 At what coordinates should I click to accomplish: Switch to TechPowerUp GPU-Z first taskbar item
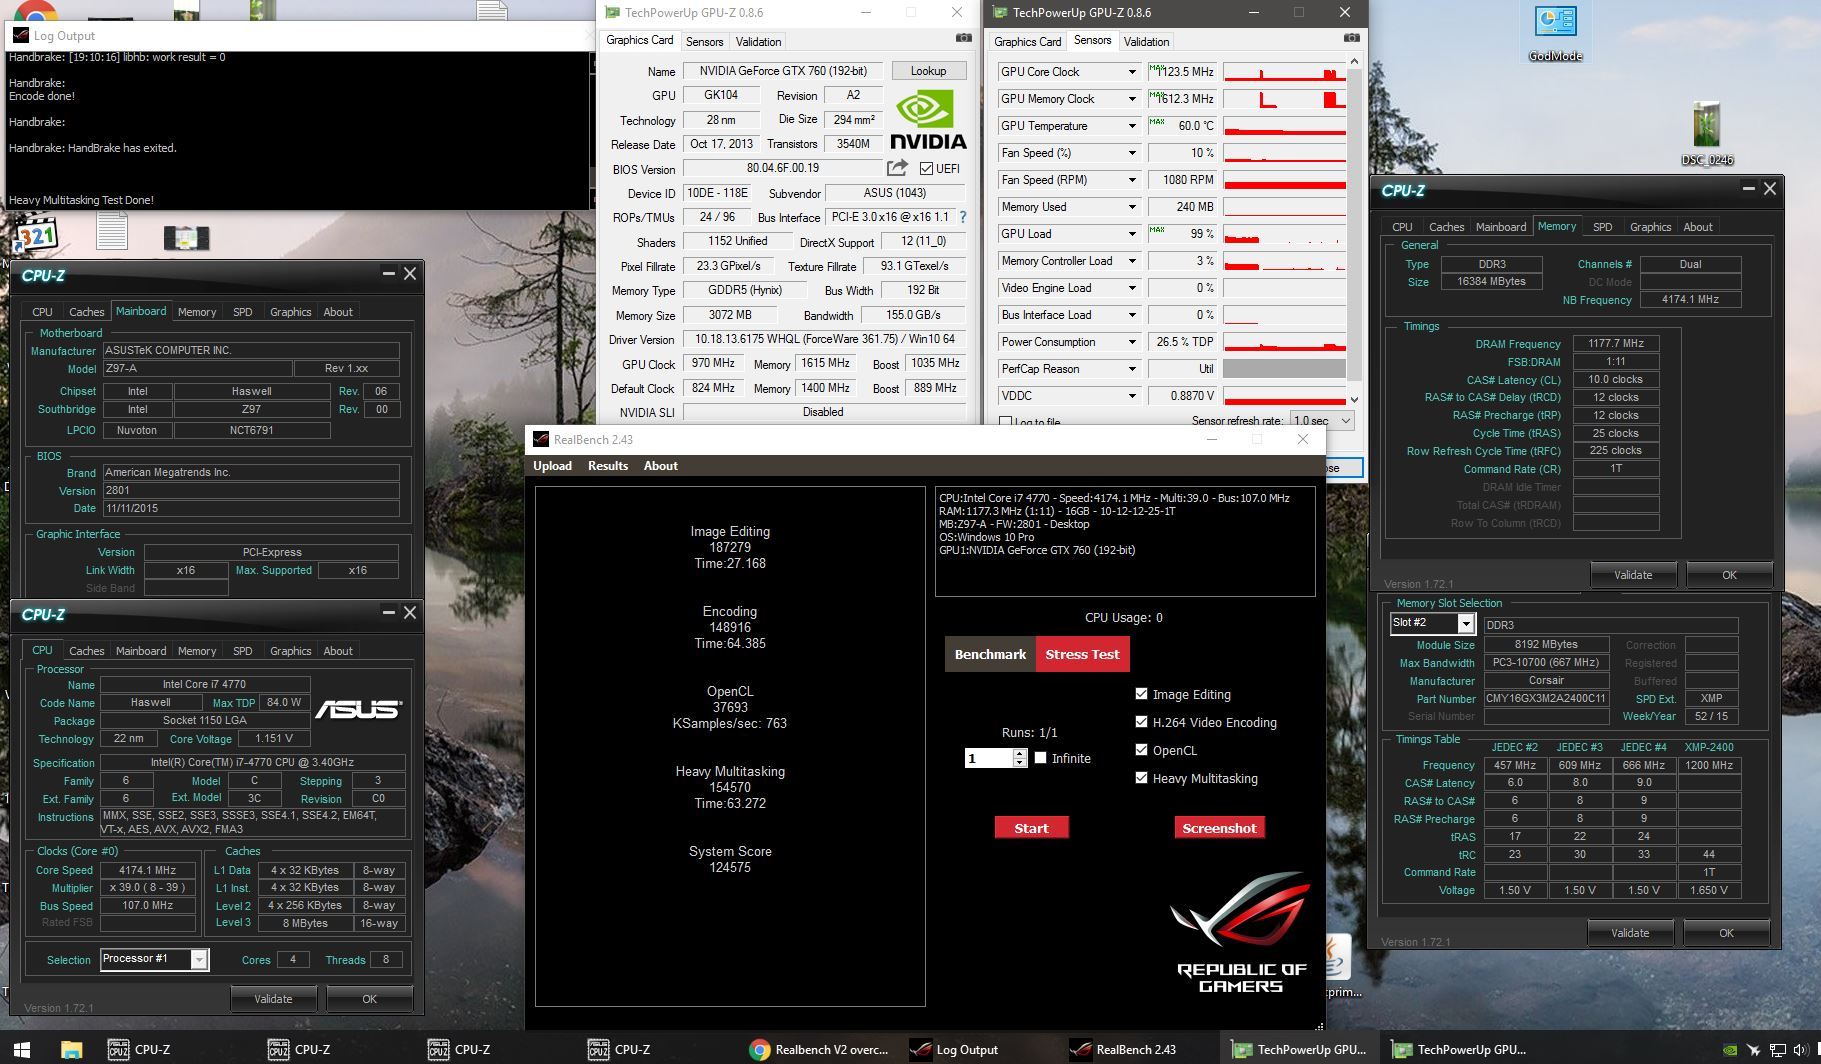[x=1300, y=1049]
